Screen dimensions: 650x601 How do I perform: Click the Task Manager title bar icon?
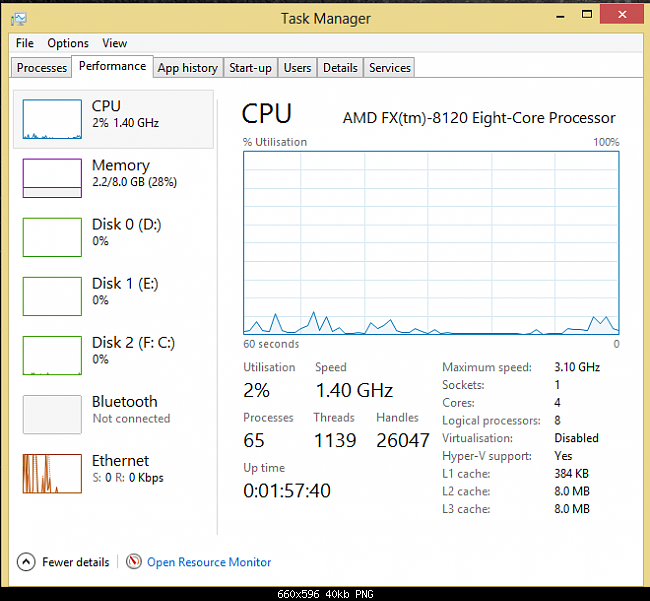21,18
